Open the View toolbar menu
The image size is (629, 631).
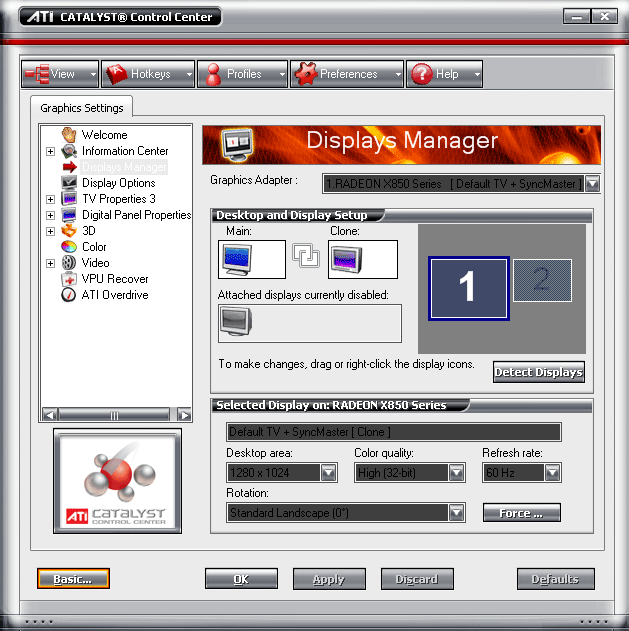pos(60,74)
